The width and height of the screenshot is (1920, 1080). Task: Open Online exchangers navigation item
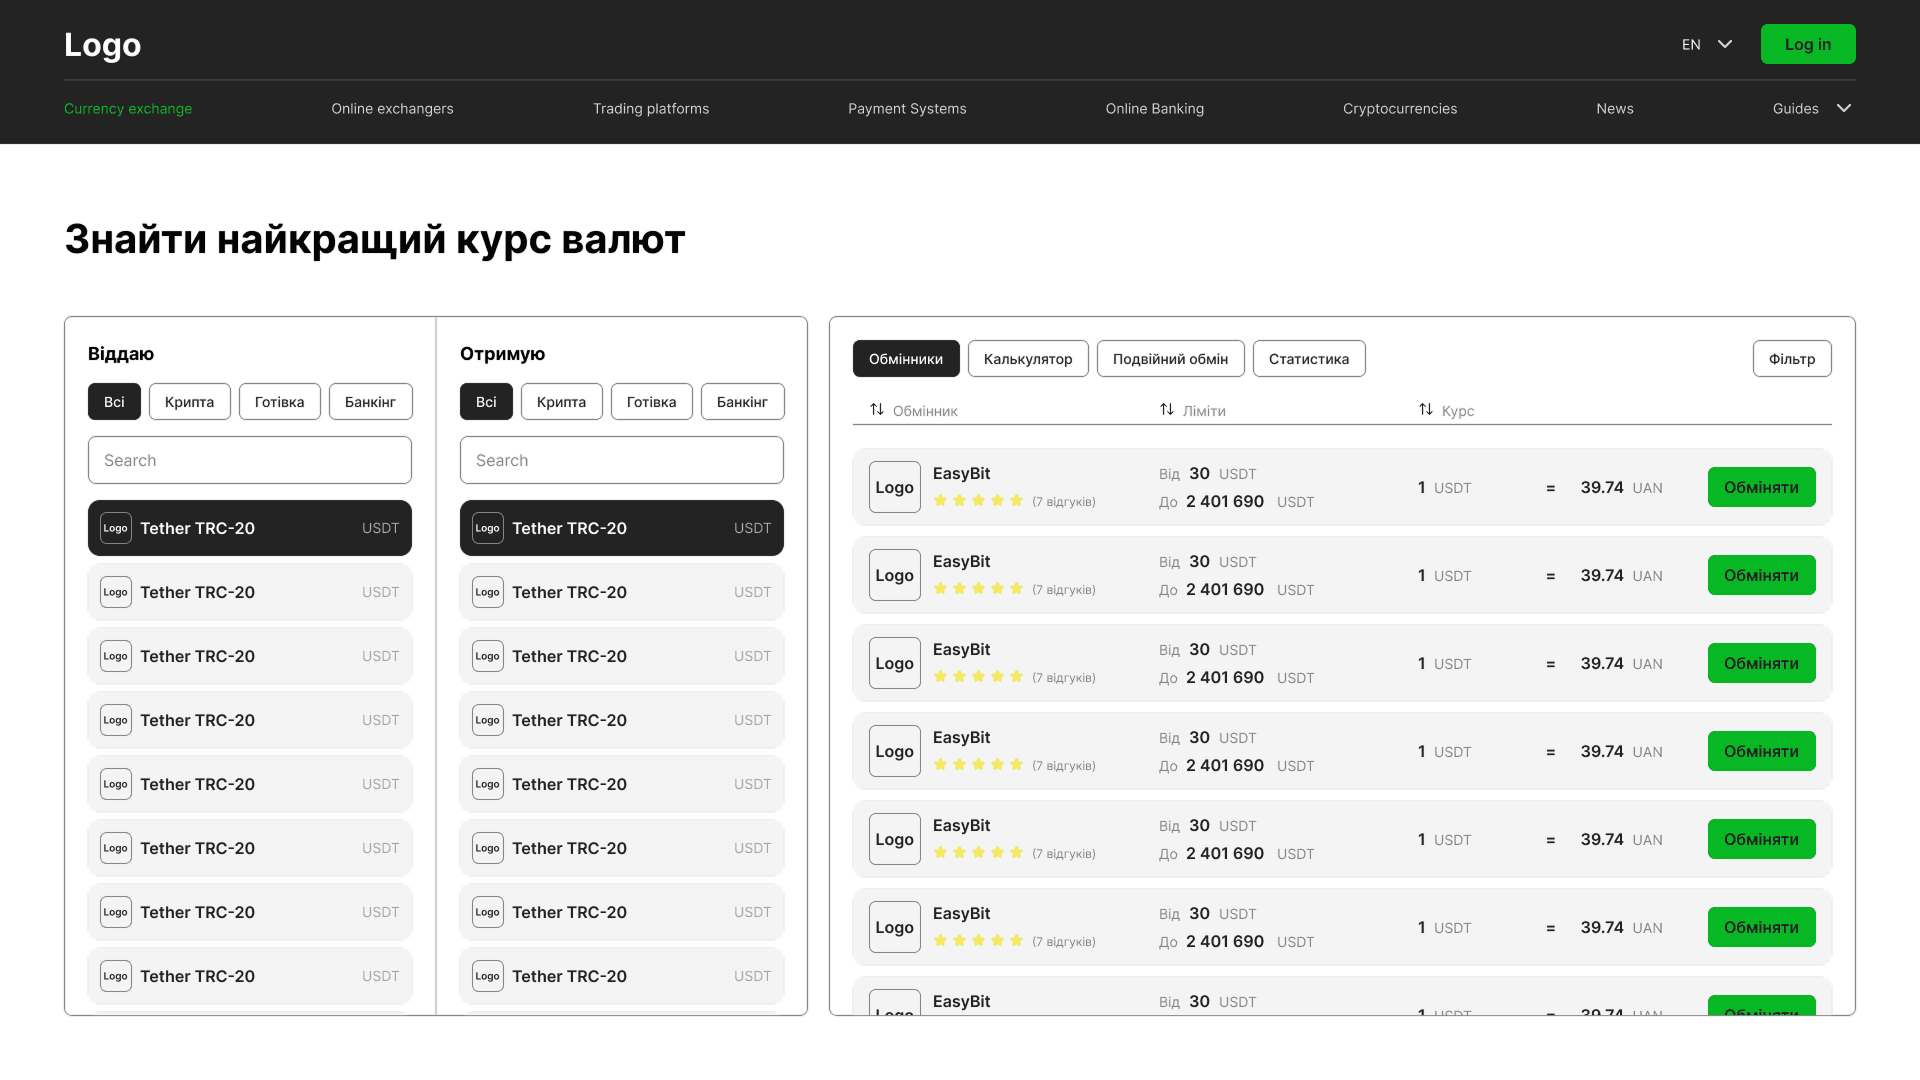point(392,109)
